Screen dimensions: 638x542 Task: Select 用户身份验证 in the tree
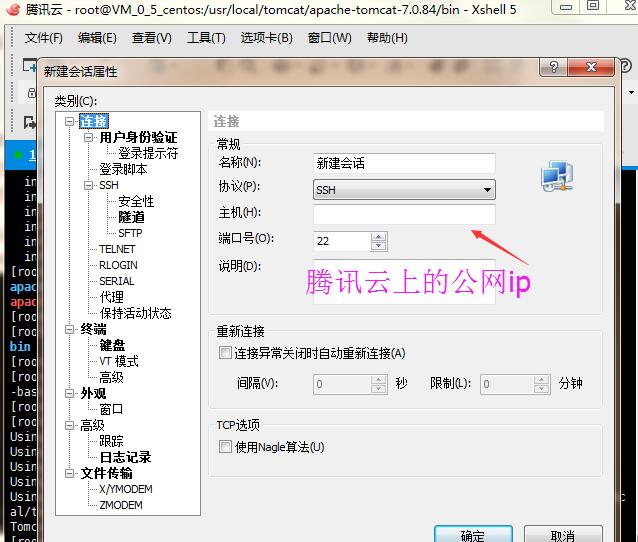138,138
